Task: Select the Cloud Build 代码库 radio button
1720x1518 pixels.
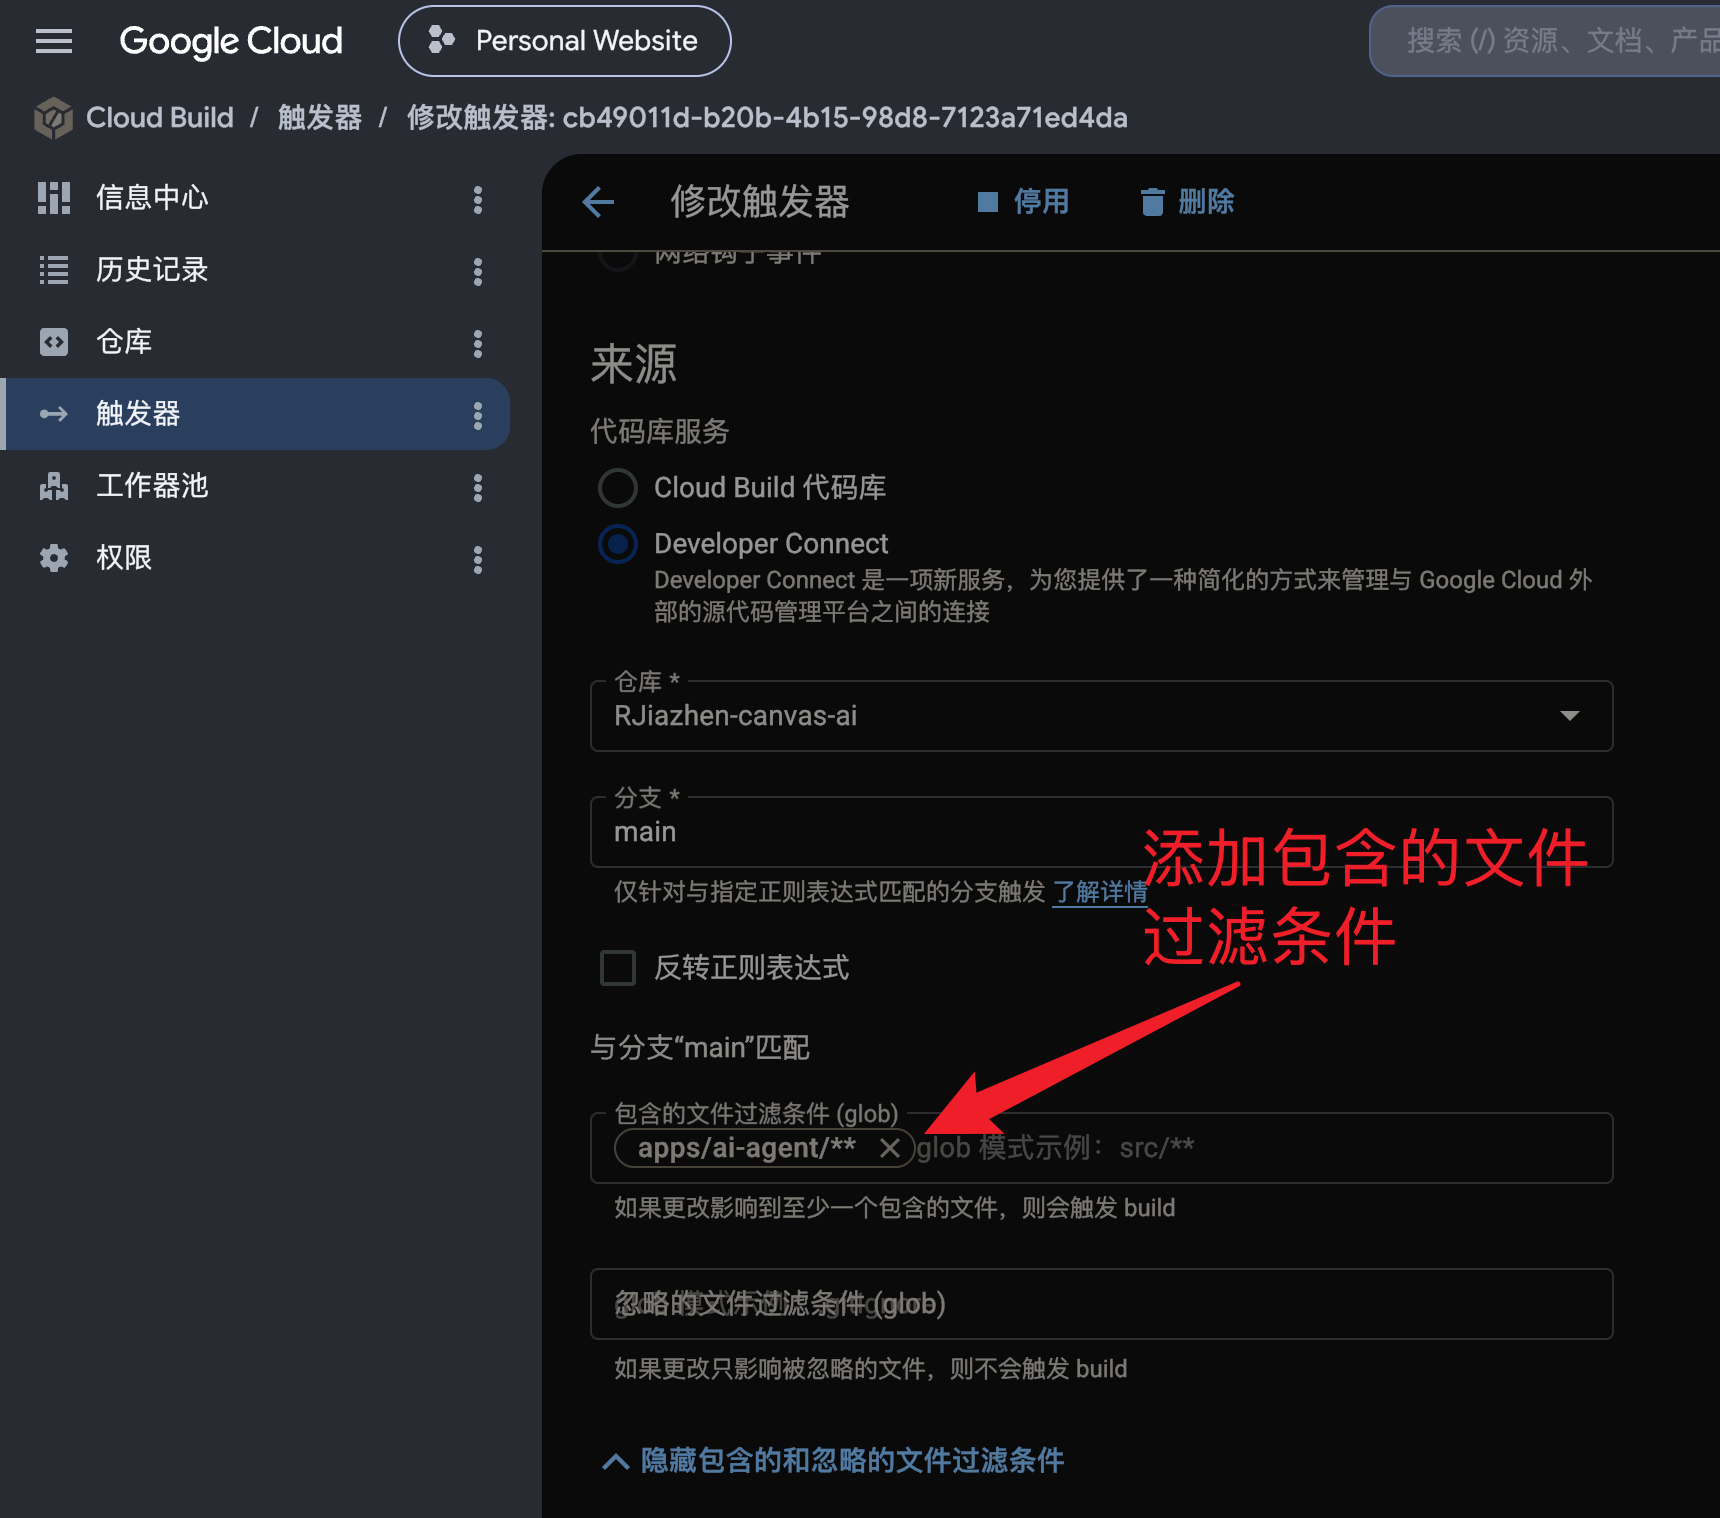Action: (x=618, y=488)
